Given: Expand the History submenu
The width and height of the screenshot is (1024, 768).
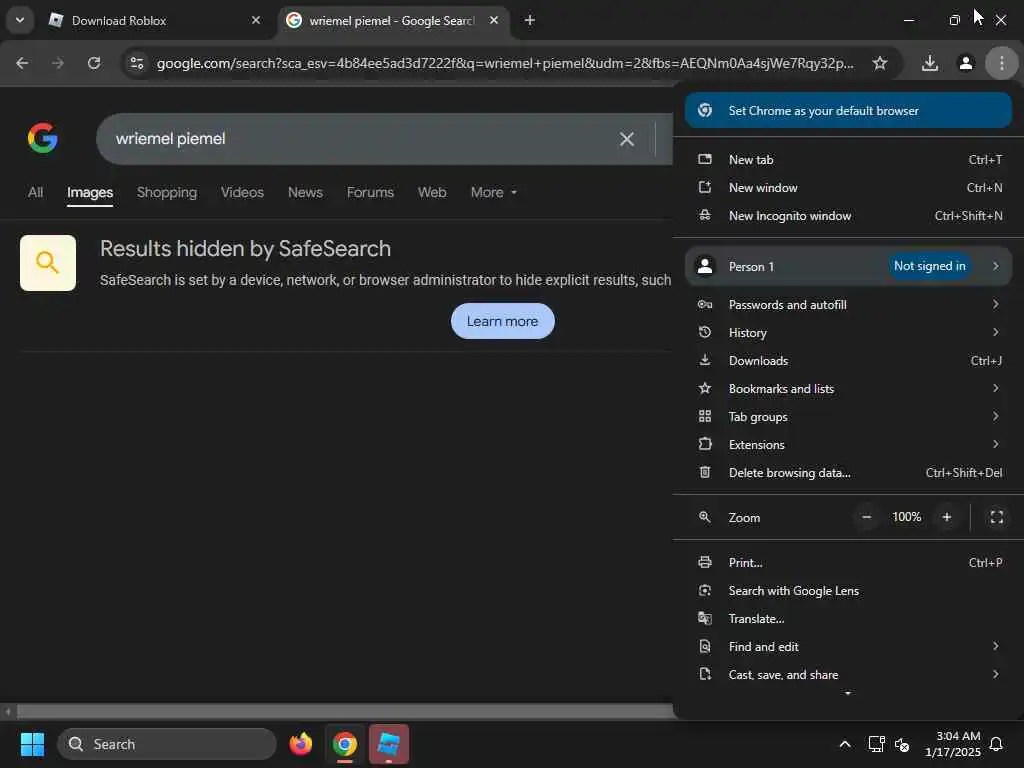Looking at the screenshot, I should point(848,332).
